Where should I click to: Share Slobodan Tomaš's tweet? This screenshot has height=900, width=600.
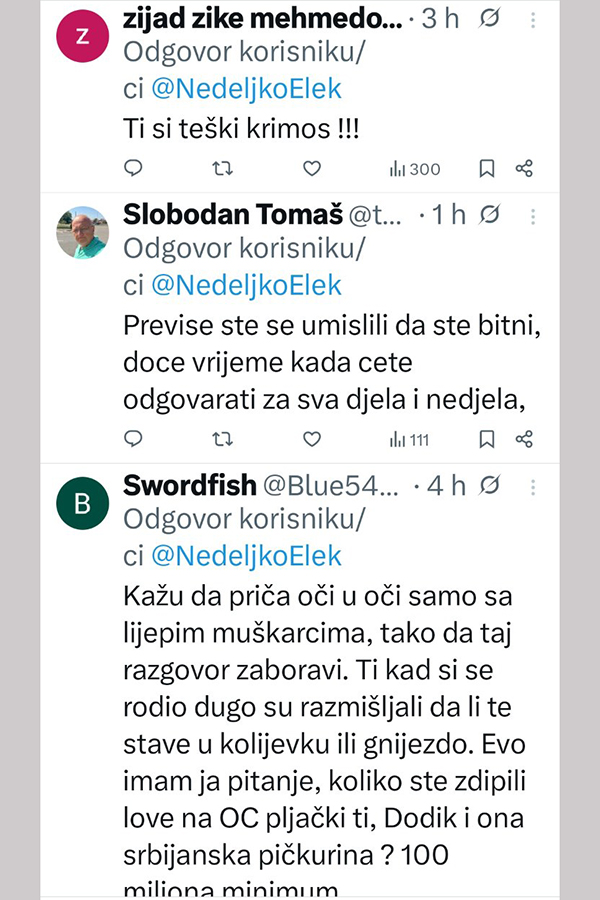524,438
